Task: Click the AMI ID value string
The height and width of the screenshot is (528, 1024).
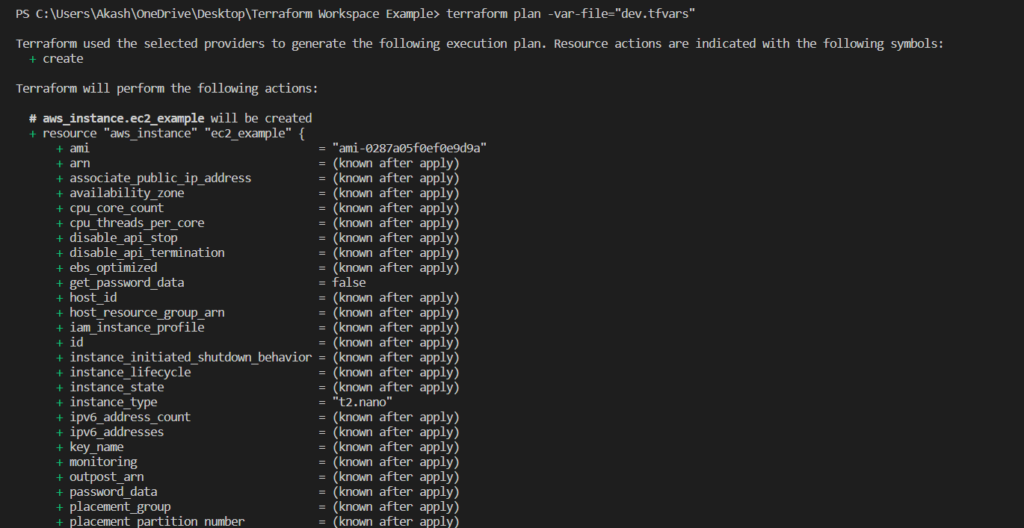Action: [409, 148]
